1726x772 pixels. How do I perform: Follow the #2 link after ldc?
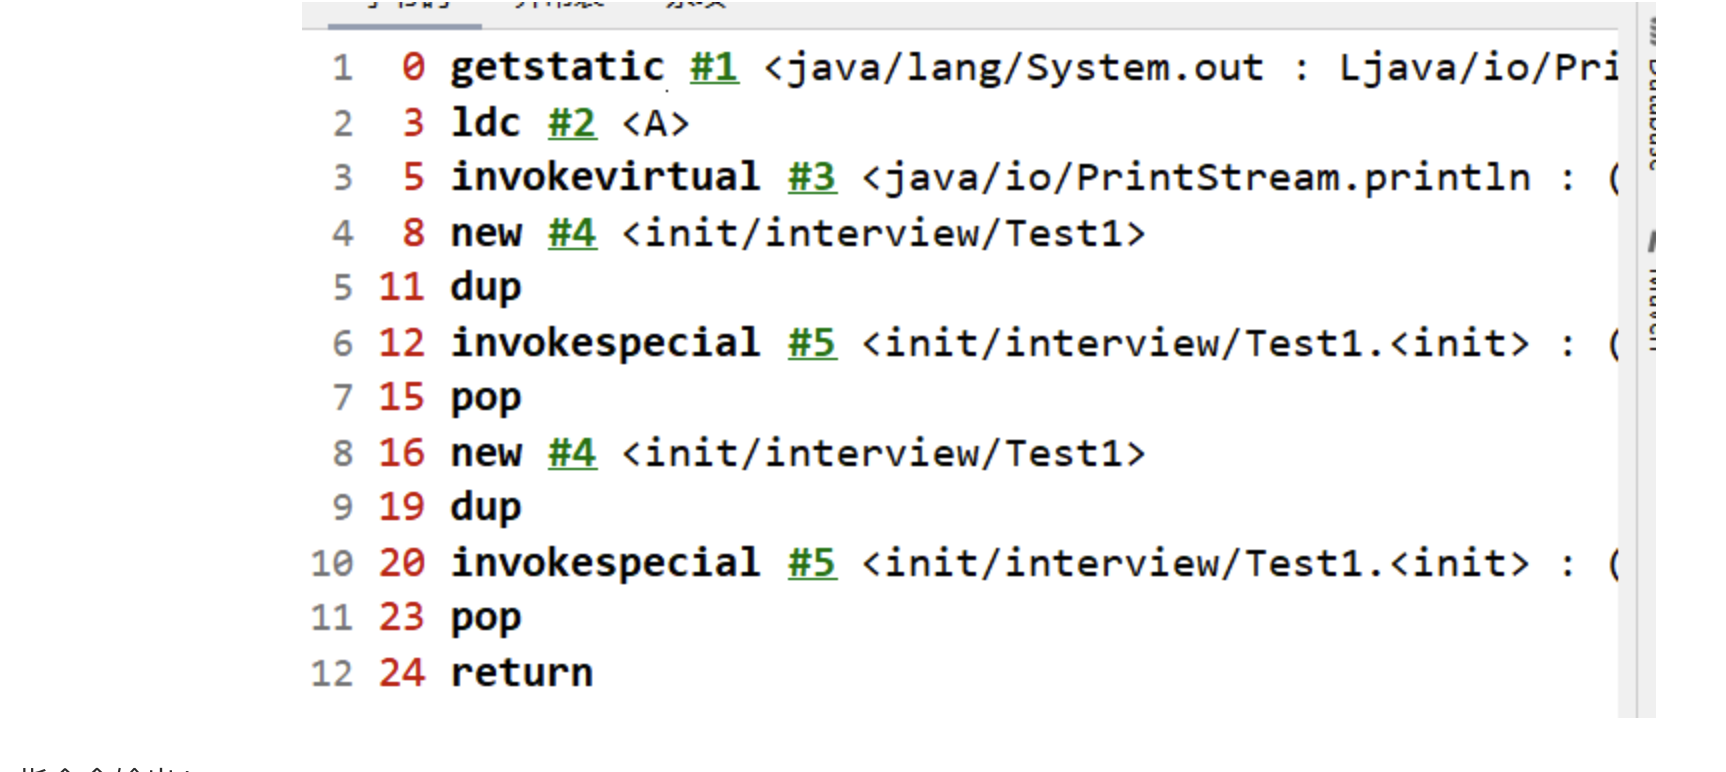(x=572, y=123)
